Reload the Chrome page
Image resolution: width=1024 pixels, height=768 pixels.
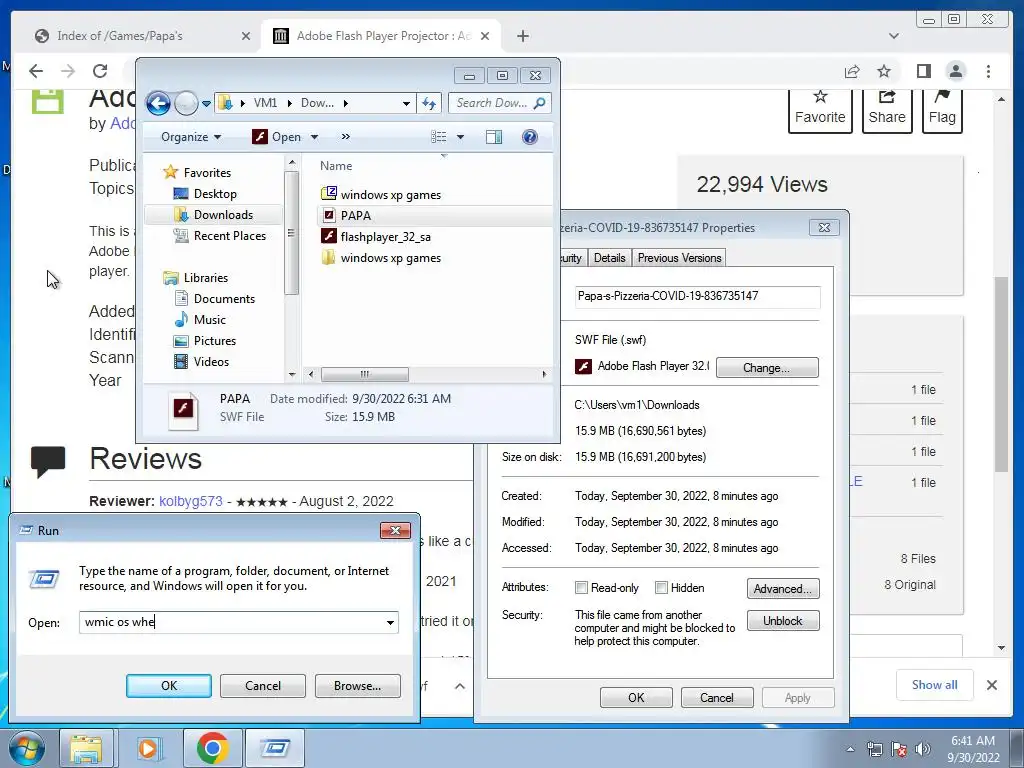99,71
